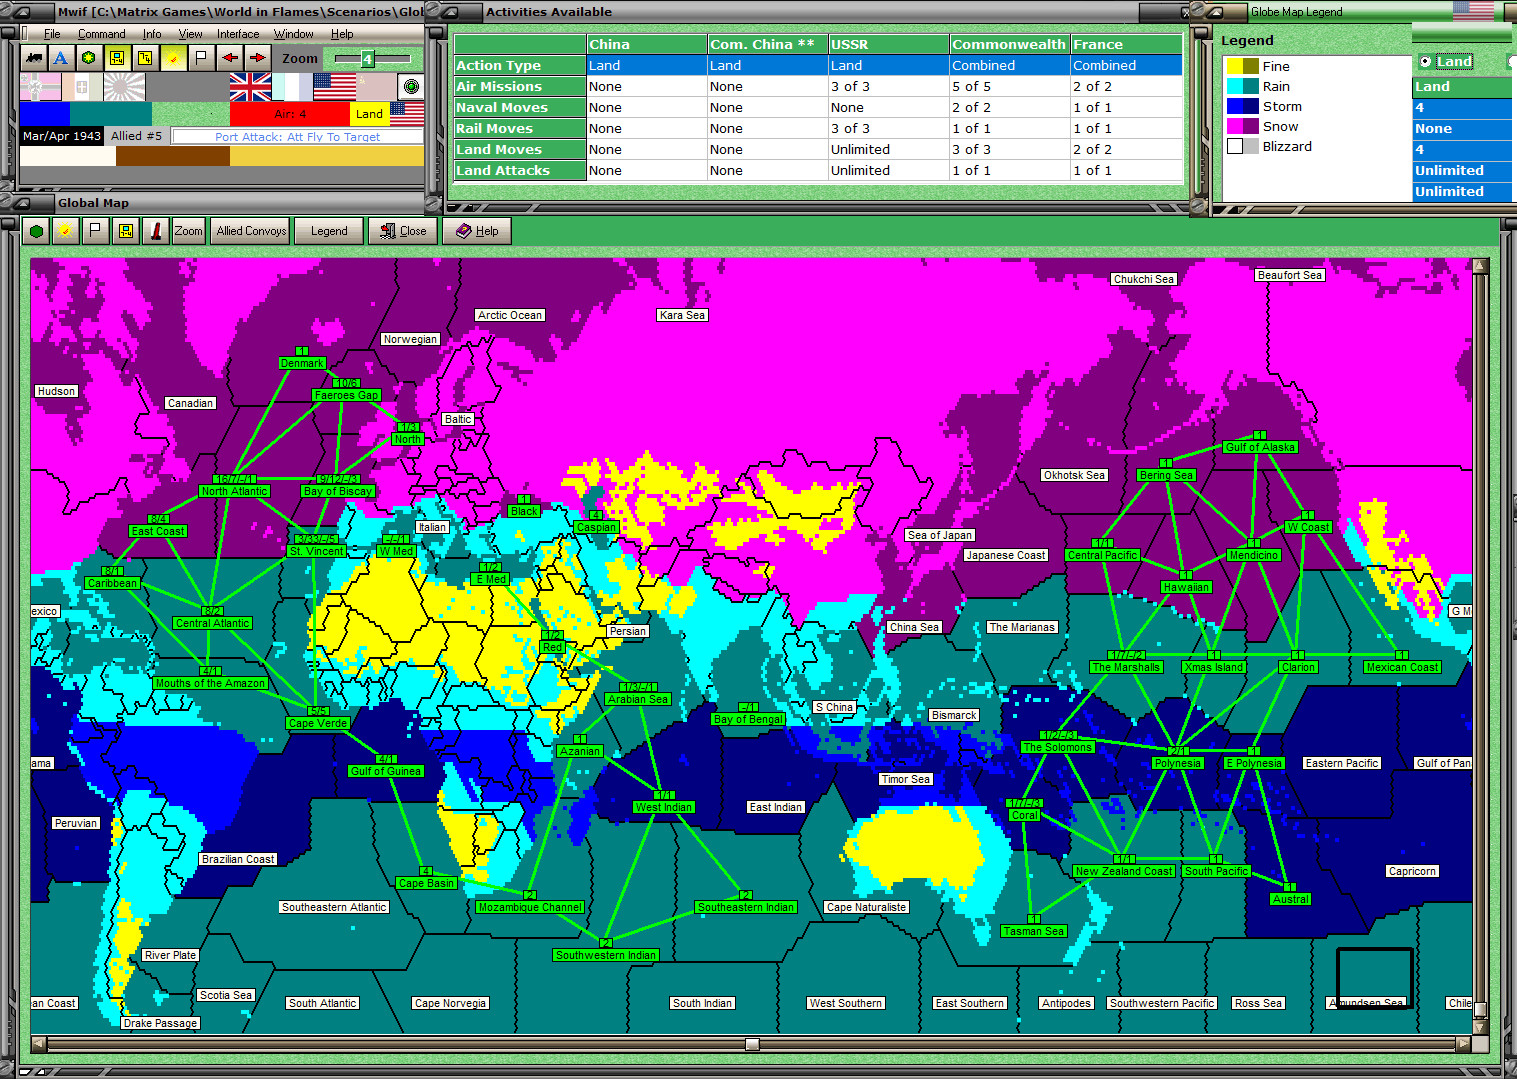Image resolution: width=1517 pixels, height=1079 pixels.
Task: Click the Port Attack status field
Action: coord(297,136)
